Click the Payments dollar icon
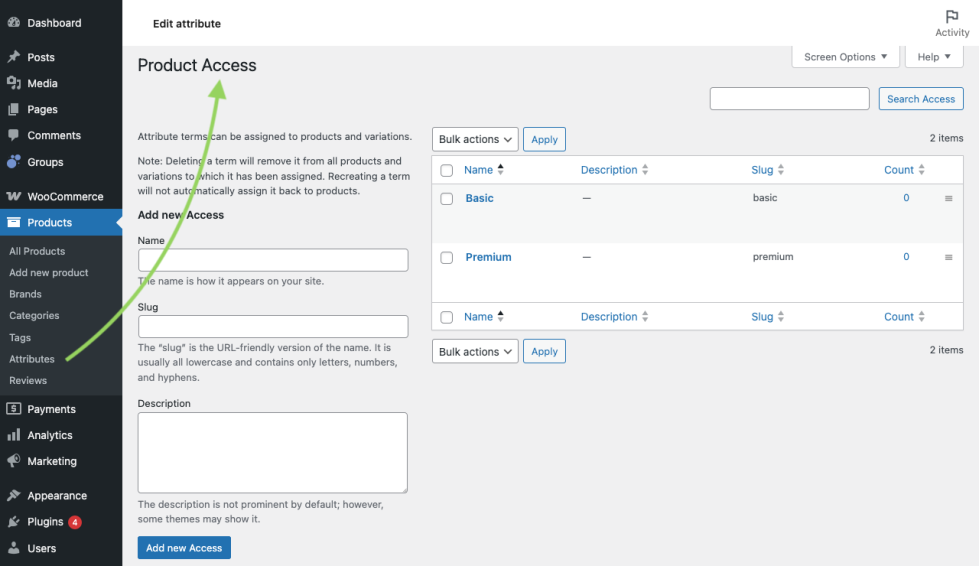Image resolution: width=979 pixels, height=566 pixels. pos(14,409)
